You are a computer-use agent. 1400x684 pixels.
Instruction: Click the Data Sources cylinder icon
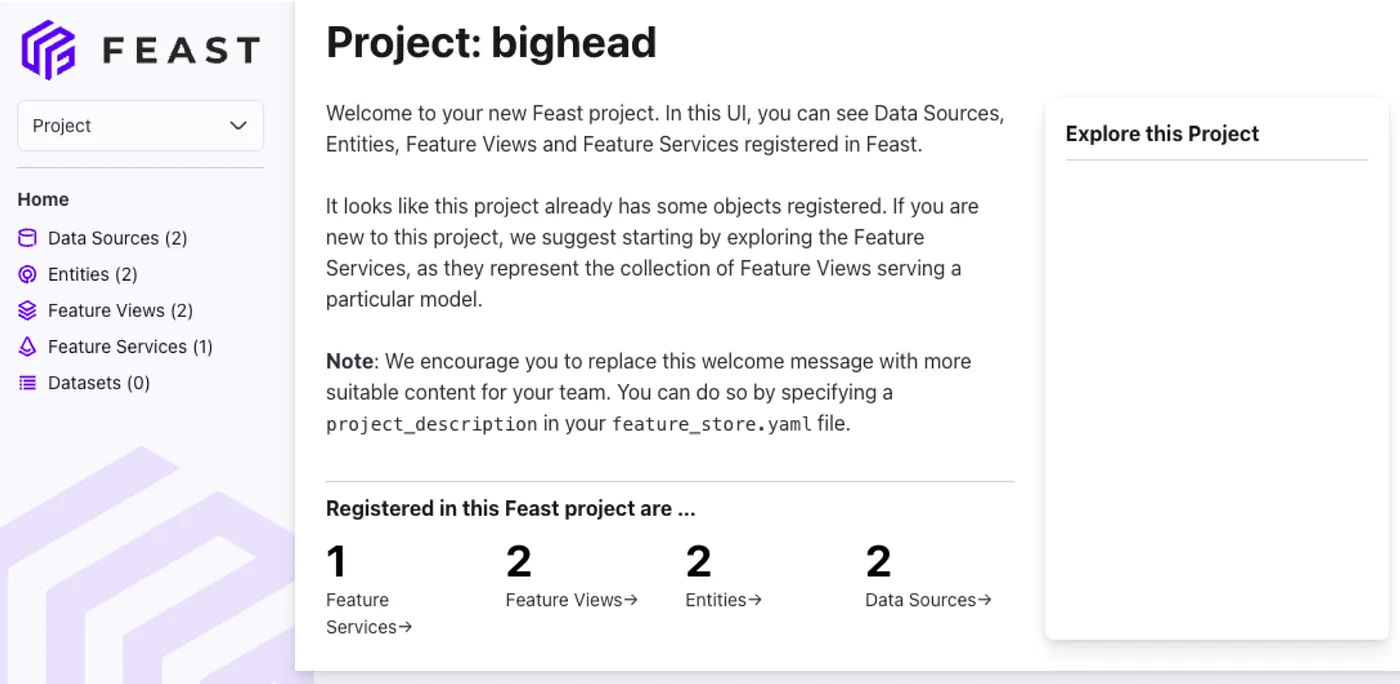click(x=27, y=238)
